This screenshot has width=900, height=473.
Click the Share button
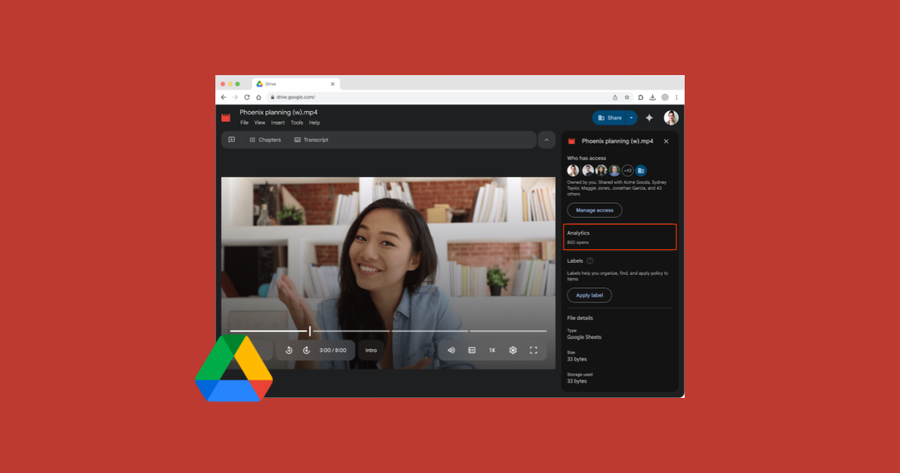click(x=610, y=118)
